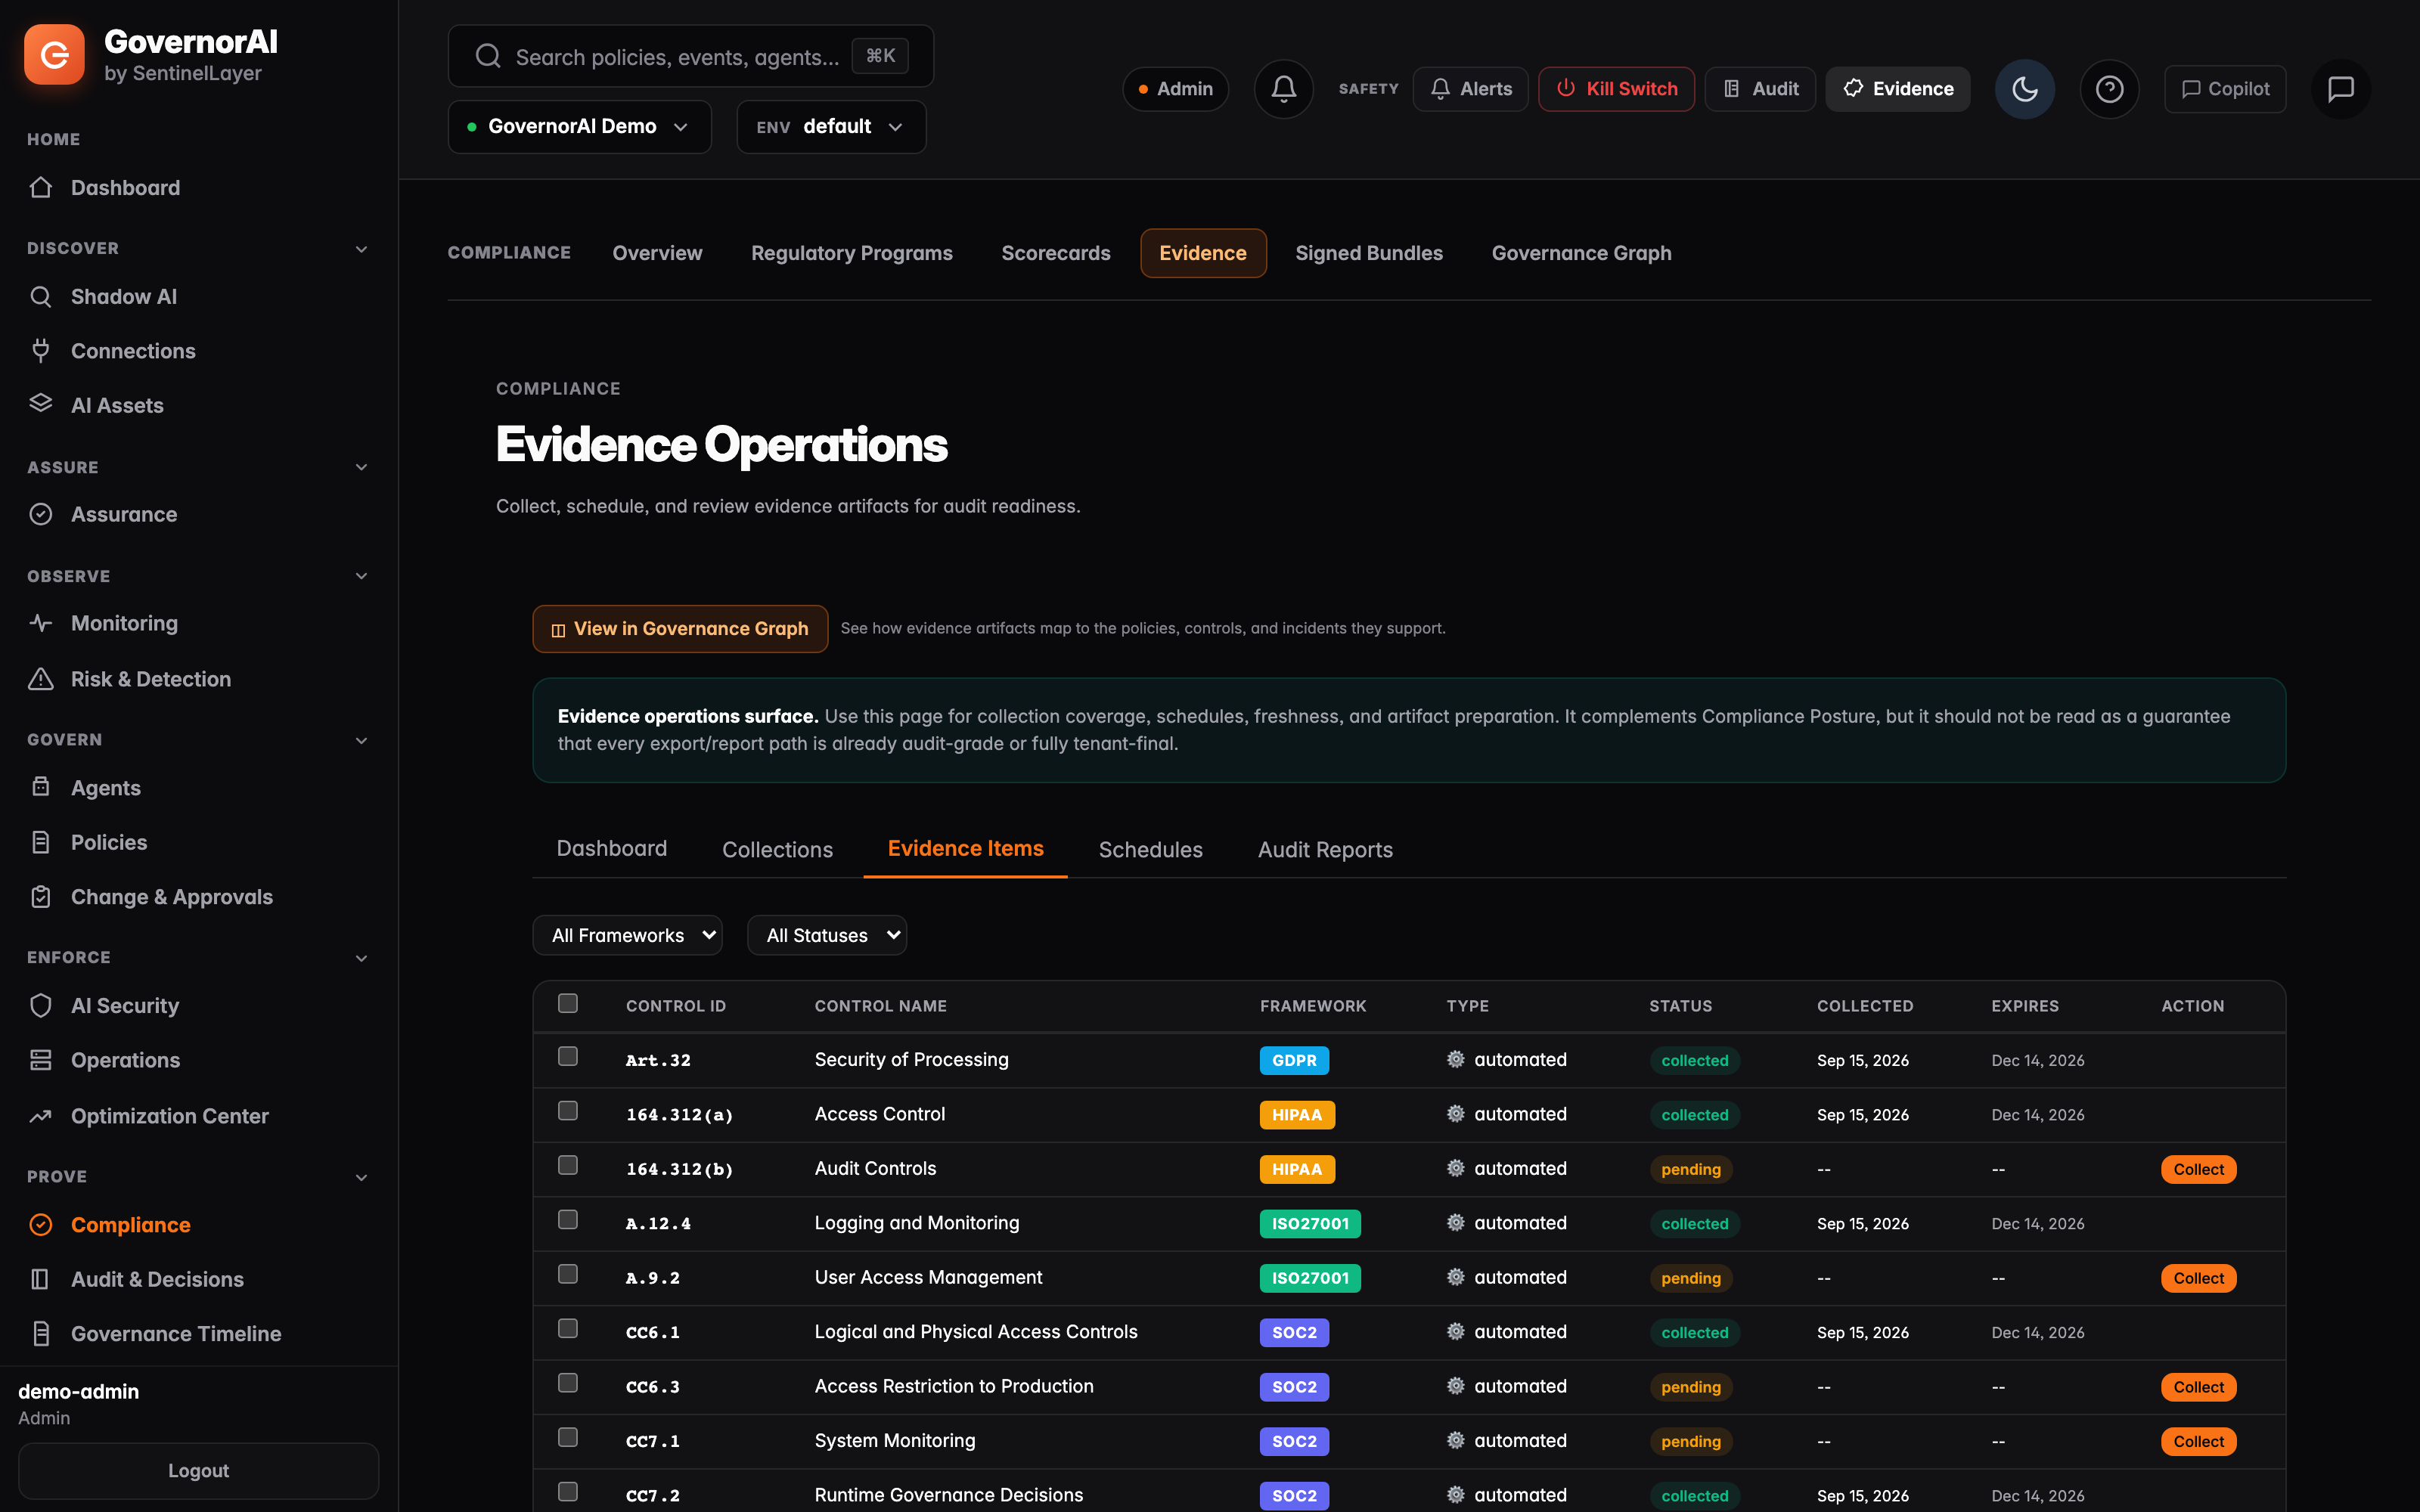Check the Art.32 Security of Processing row
This screenshot has height=1512, width=2420.
[x=568, y=1056]
